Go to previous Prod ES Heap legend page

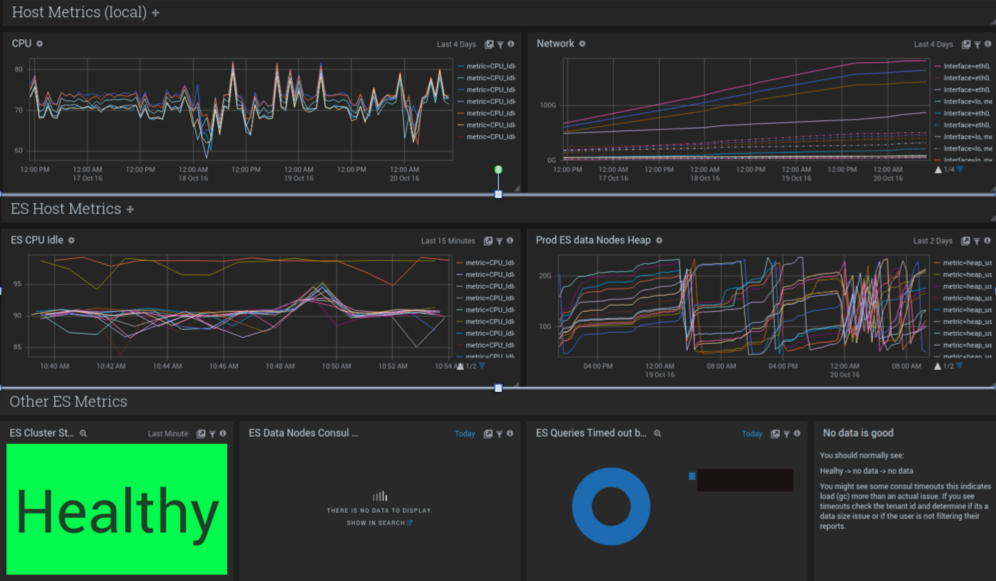938,366
